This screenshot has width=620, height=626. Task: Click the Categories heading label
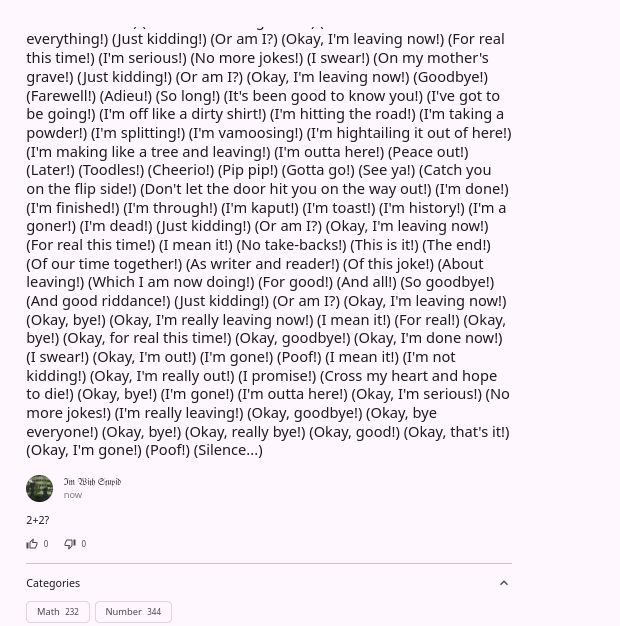(x=53, y=583)
